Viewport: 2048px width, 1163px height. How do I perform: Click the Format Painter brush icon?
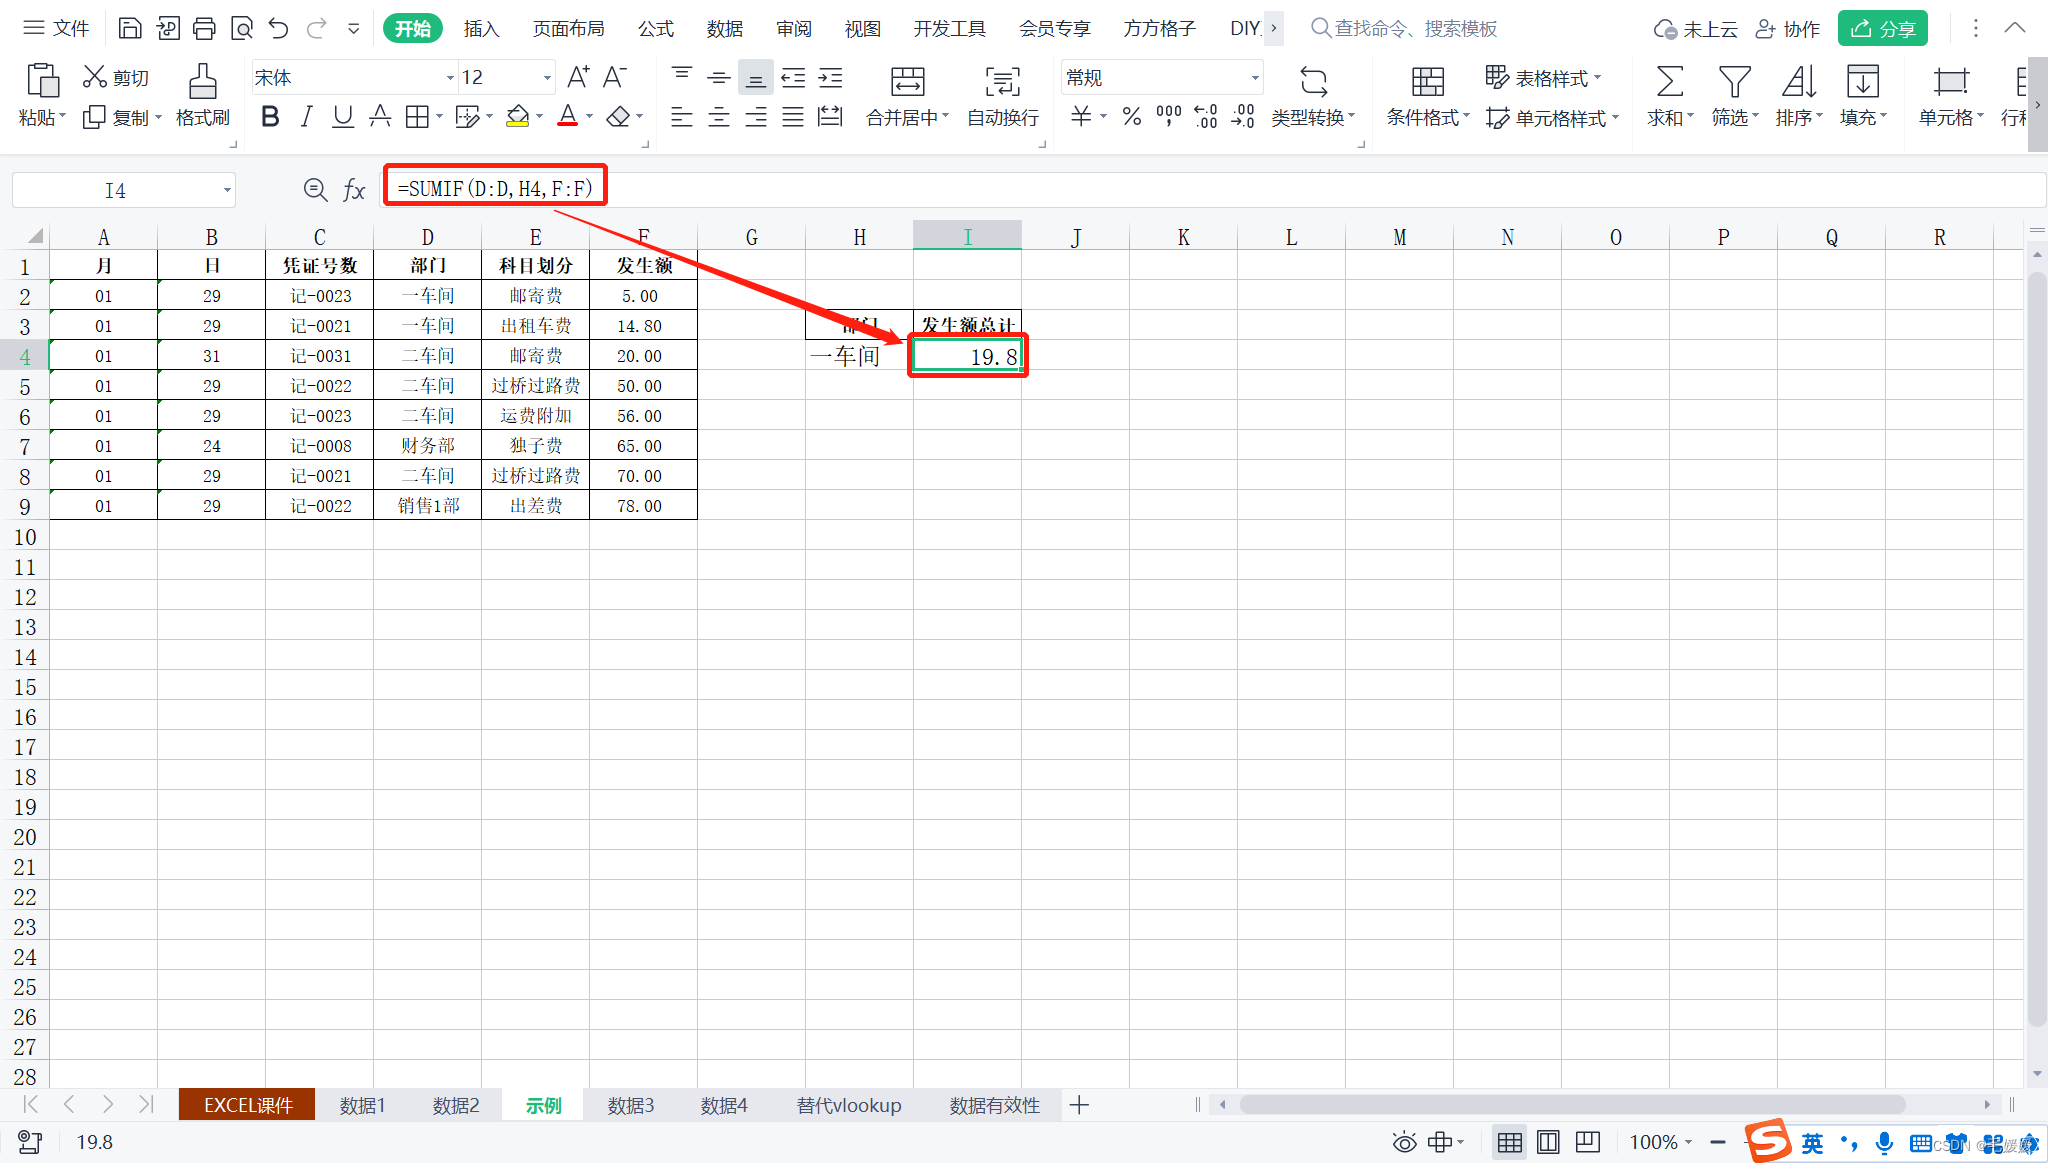[x=202, y=82]
